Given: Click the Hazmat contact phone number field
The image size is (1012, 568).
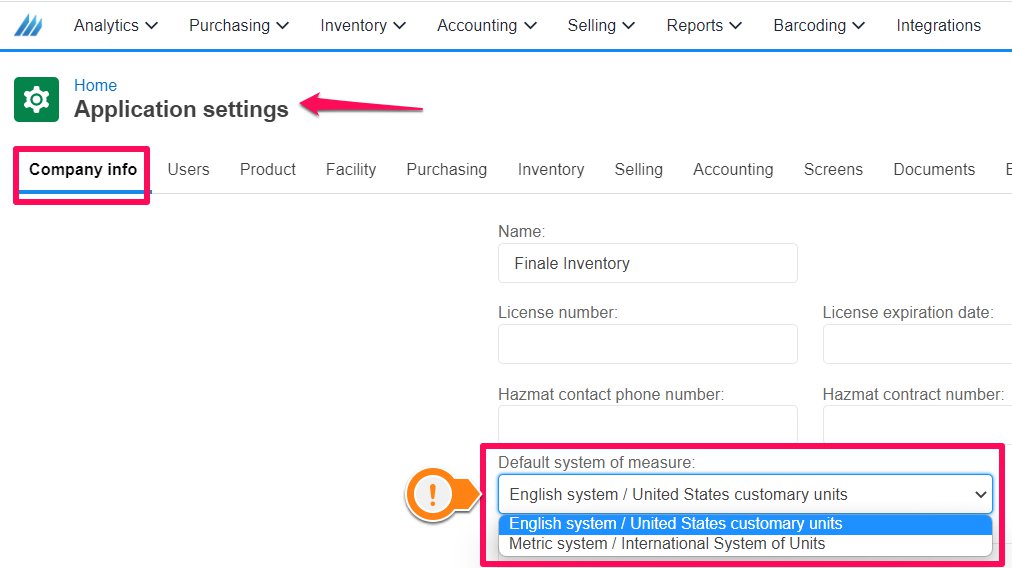Looking at the screenshot, I should click(648, 424).
